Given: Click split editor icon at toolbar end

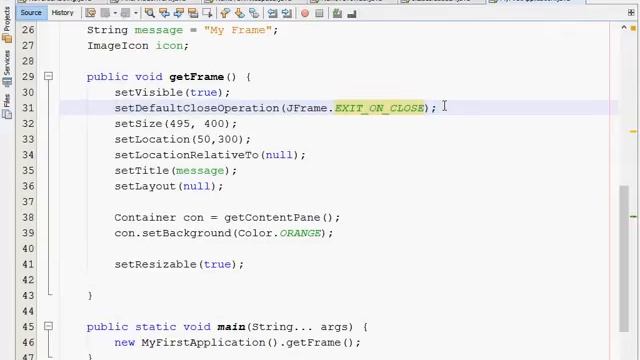Looking at the screenshot, I should [631, 13].
